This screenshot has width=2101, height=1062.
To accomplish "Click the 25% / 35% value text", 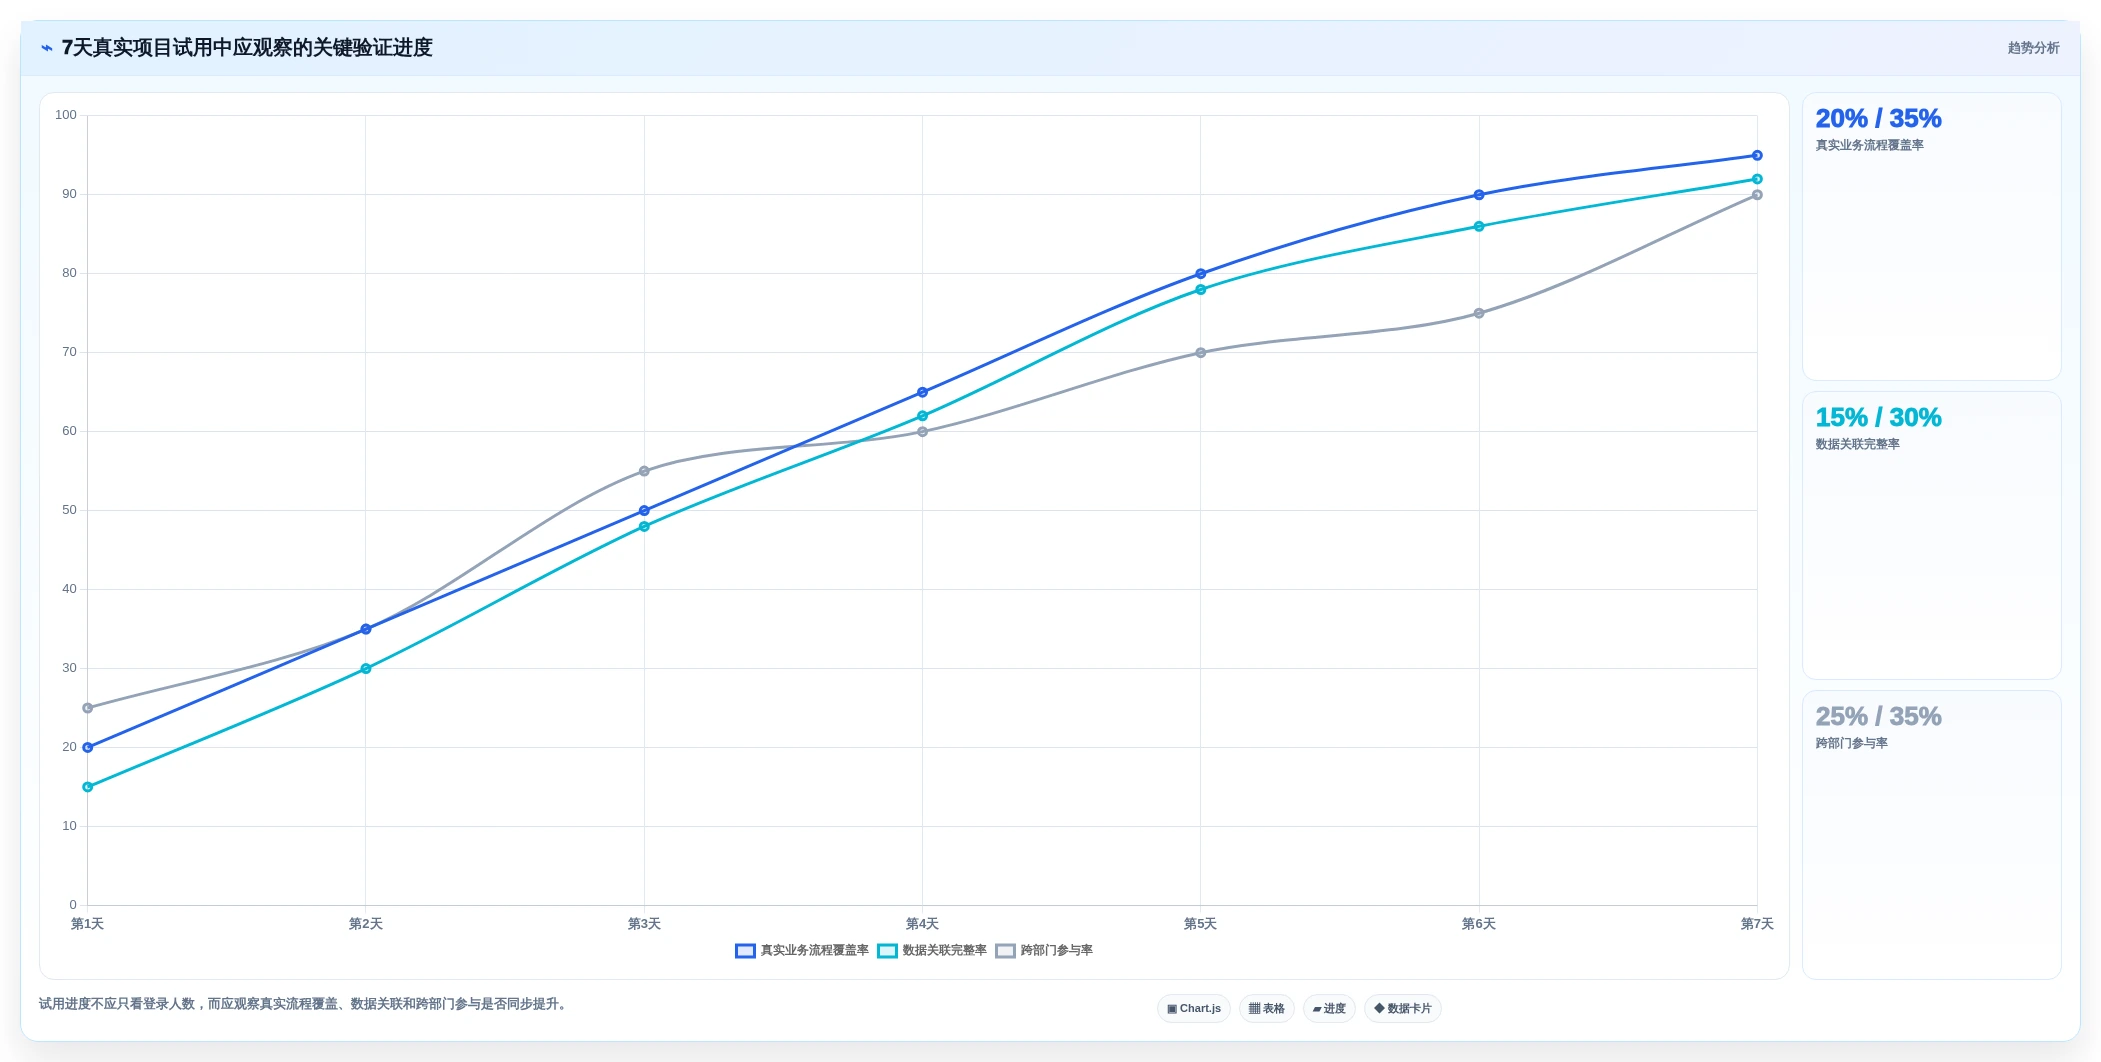I will pyautogui.click(x=1878, y=717).
